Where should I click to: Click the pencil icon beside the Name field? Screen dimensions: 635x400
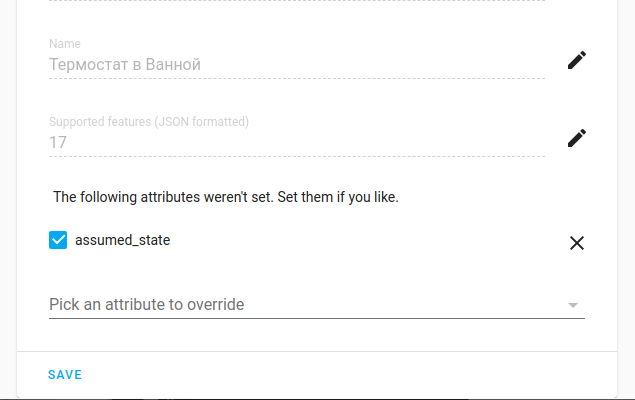tap(576, 60)
